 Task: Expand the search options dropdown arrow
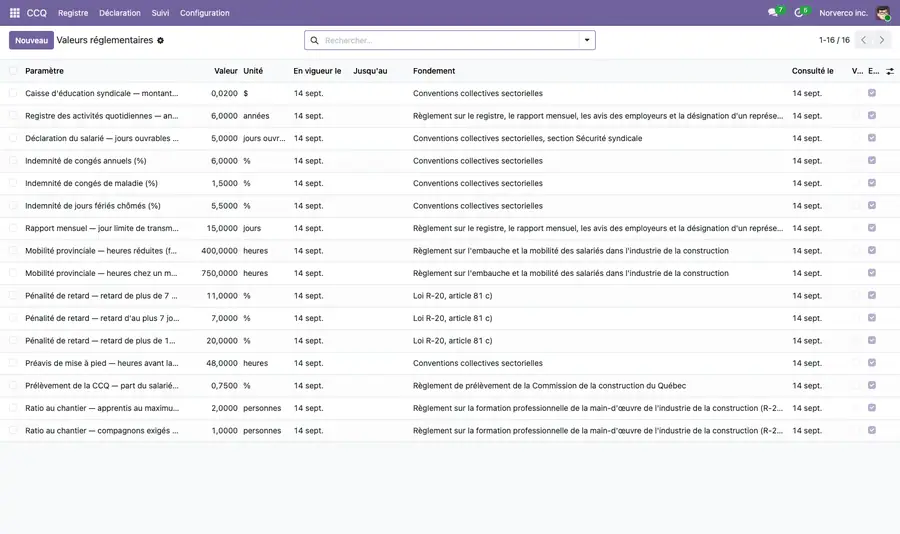[x=587, y=40]
